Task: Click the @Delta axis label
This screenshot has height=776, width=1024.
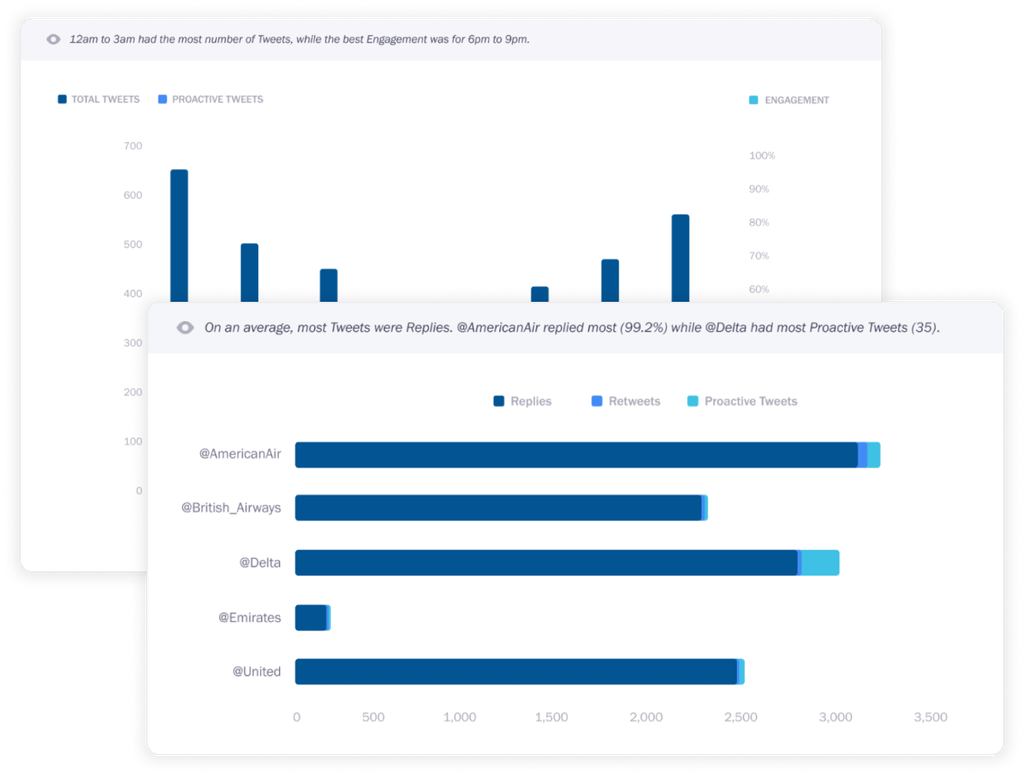Action: [260, 563]
